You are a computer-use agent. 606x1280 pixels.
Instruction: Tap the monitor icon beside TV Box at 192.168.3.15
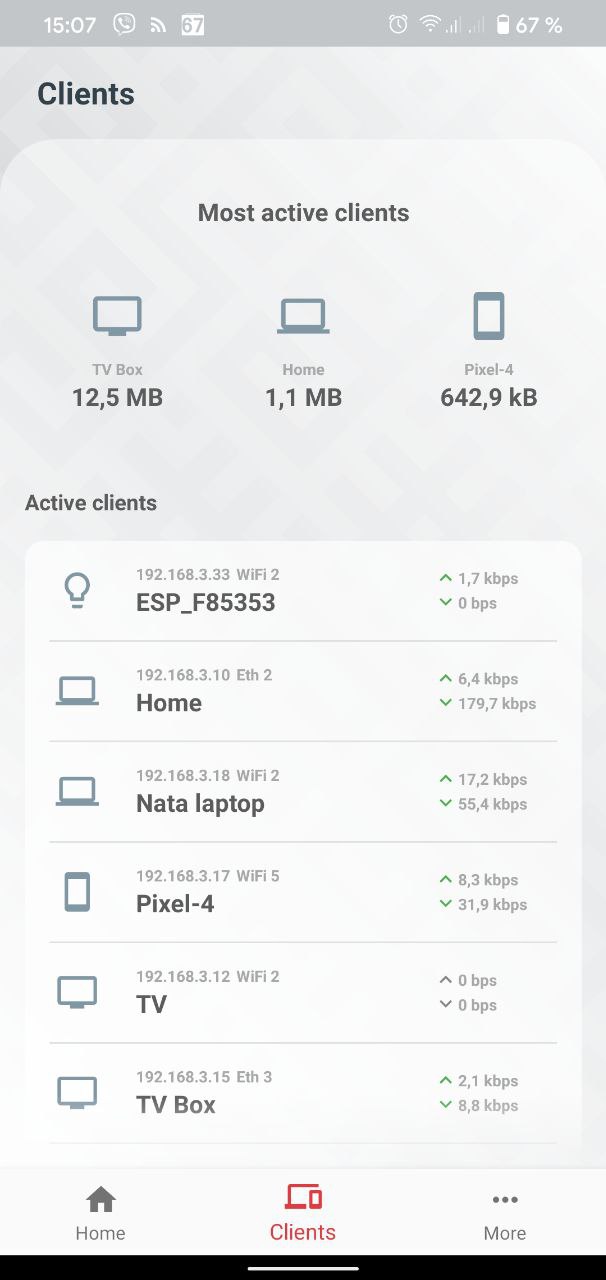(x=77, y=1092)
